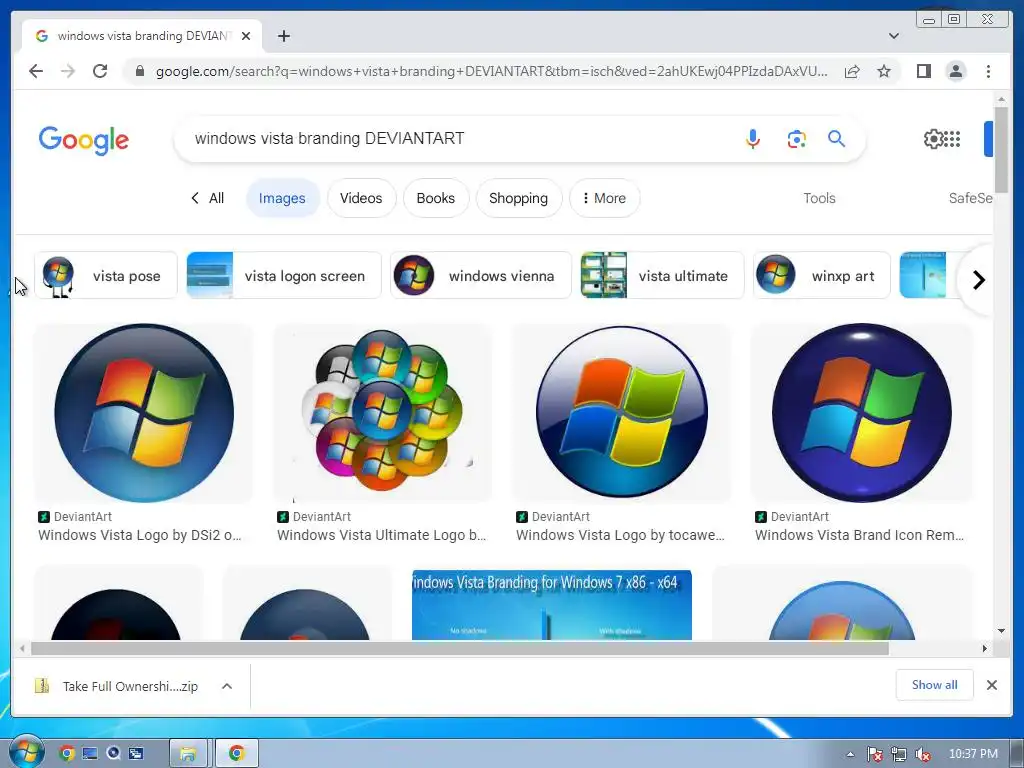
Task: Open the Chrome profile avatar
Action: [955, 71]
